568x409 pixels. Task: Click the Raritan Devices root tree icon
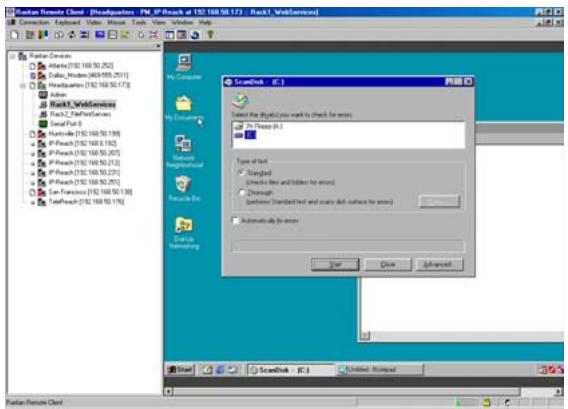(22, 56)
